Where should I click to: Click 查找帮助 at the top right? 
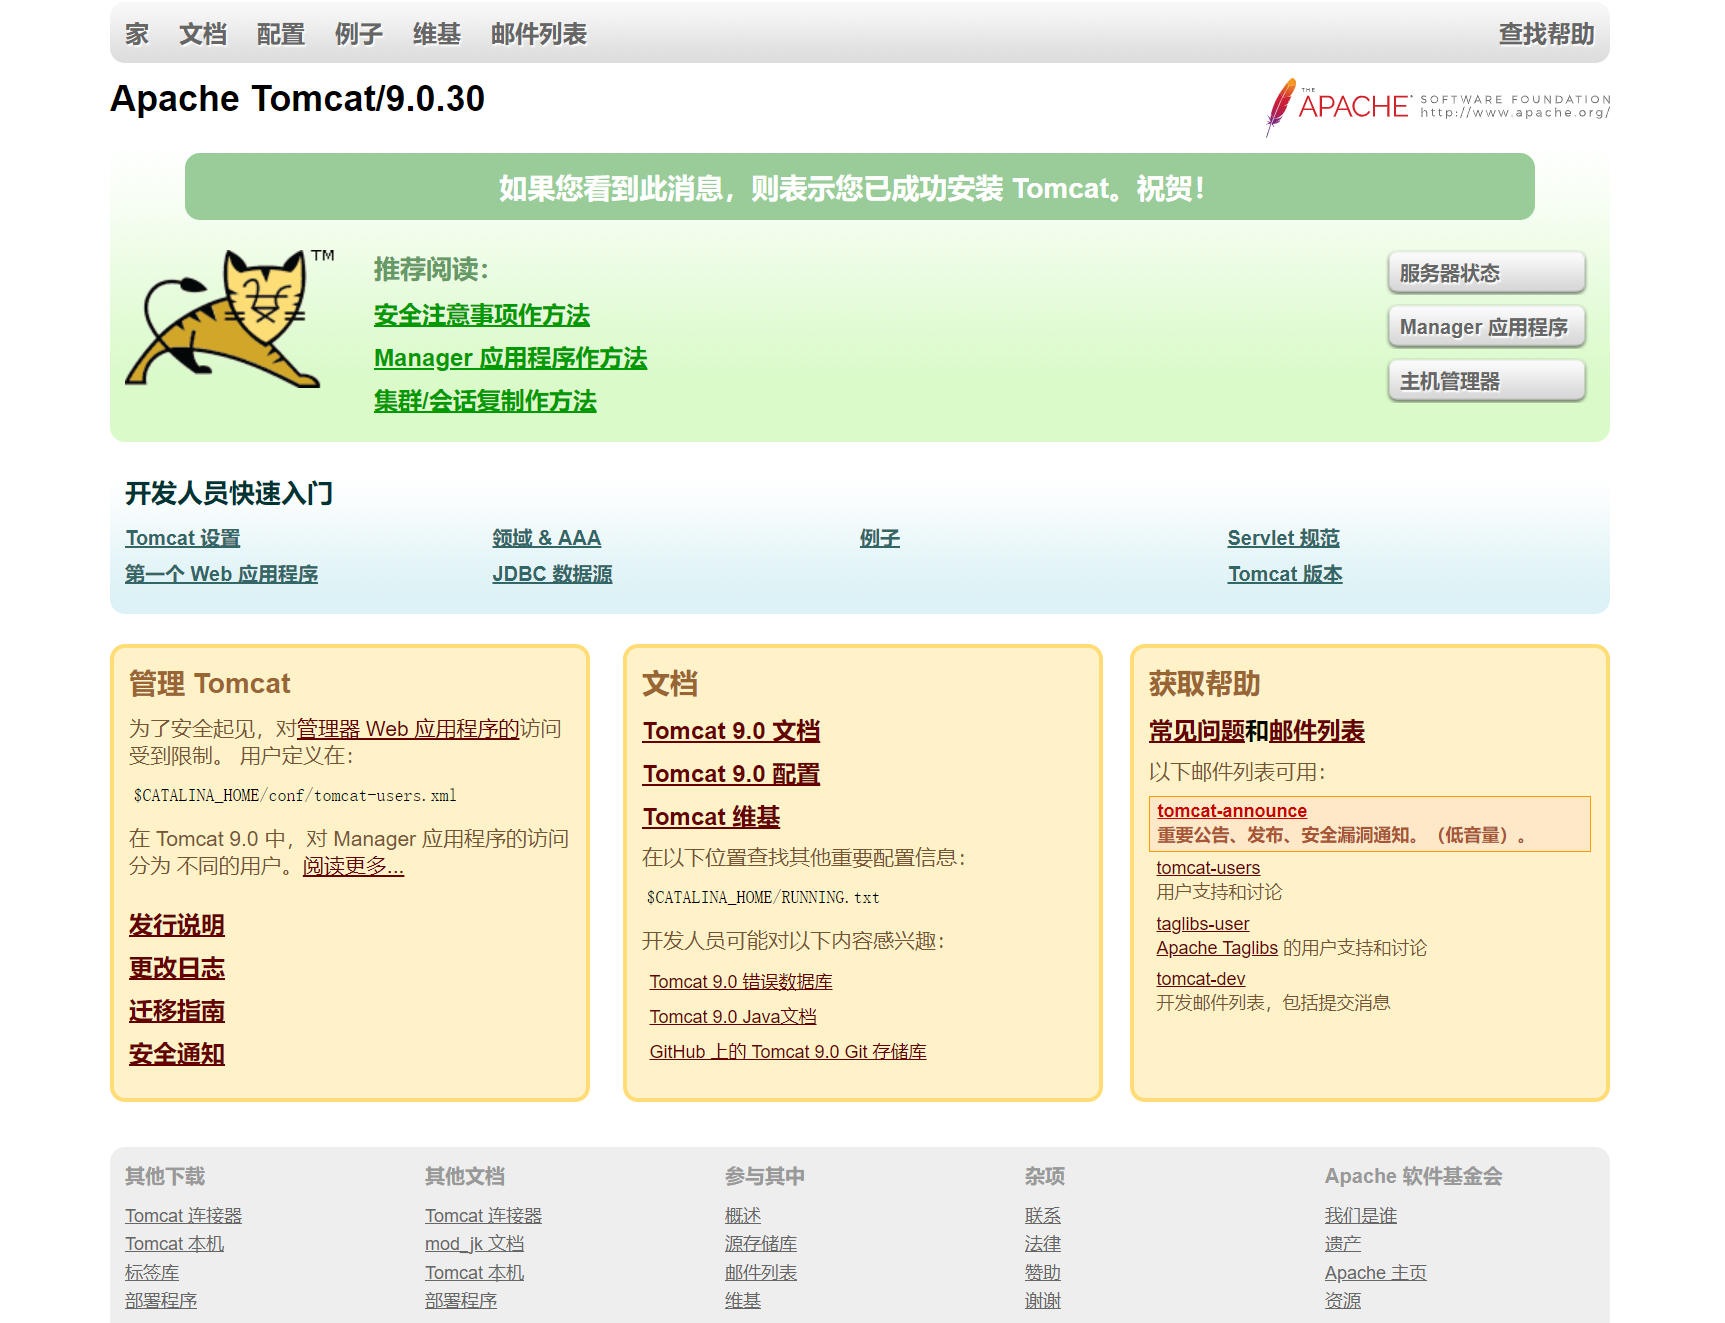pyautogui.click(x=1544, y=33)
